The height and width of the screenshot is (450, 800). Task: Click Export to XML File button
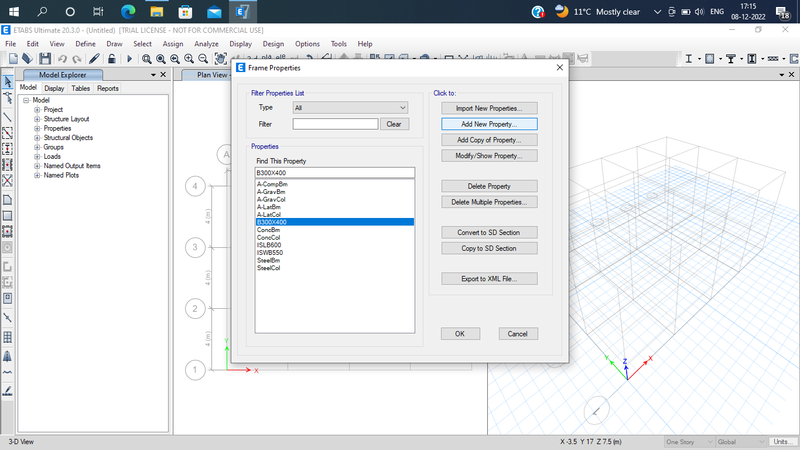489,279
